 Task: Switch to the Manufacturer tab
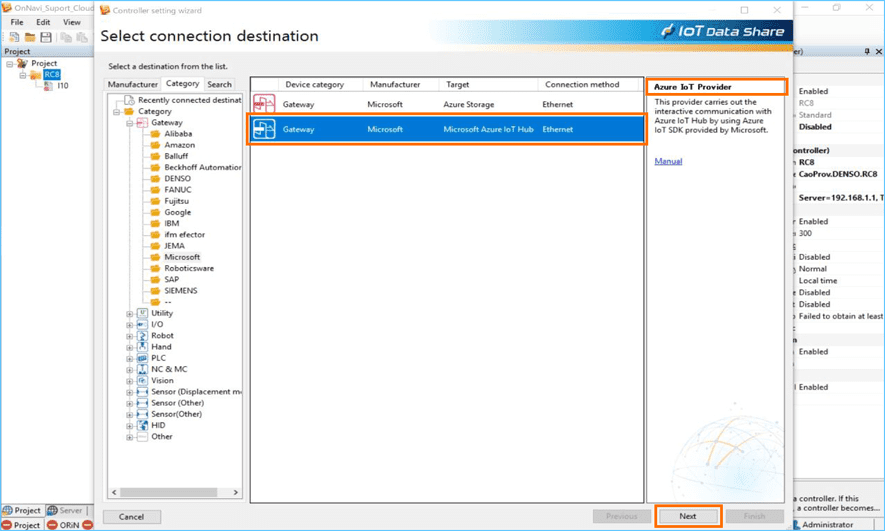(x=133, y=84)
